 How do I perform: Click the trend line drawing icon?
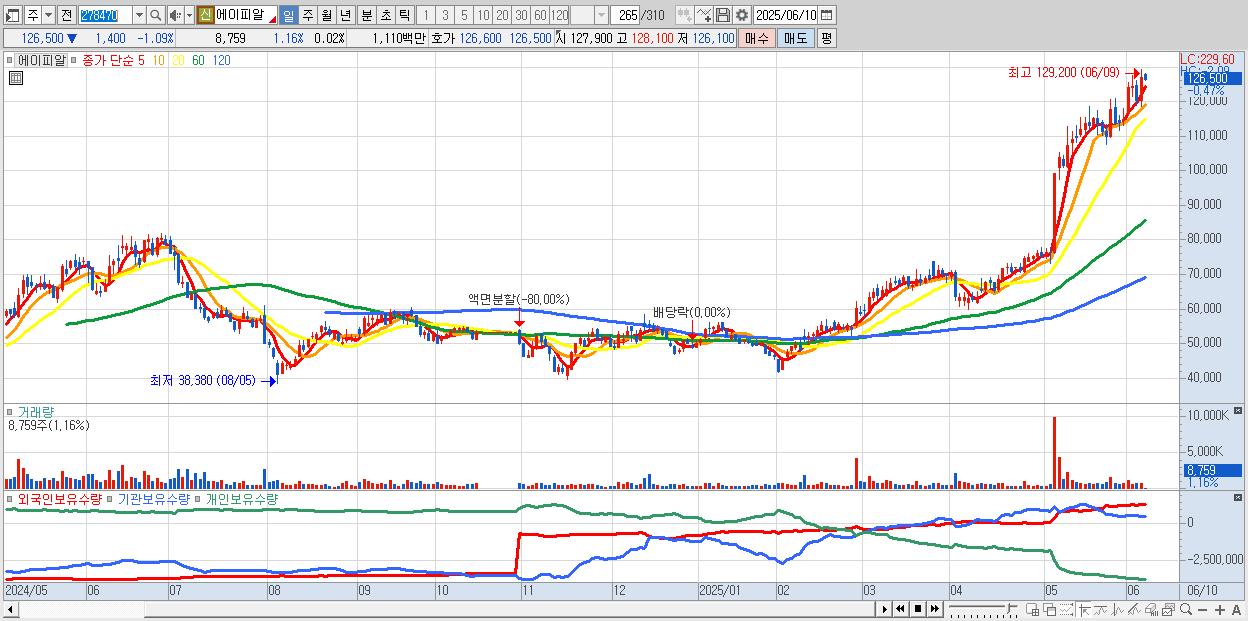1101,609
